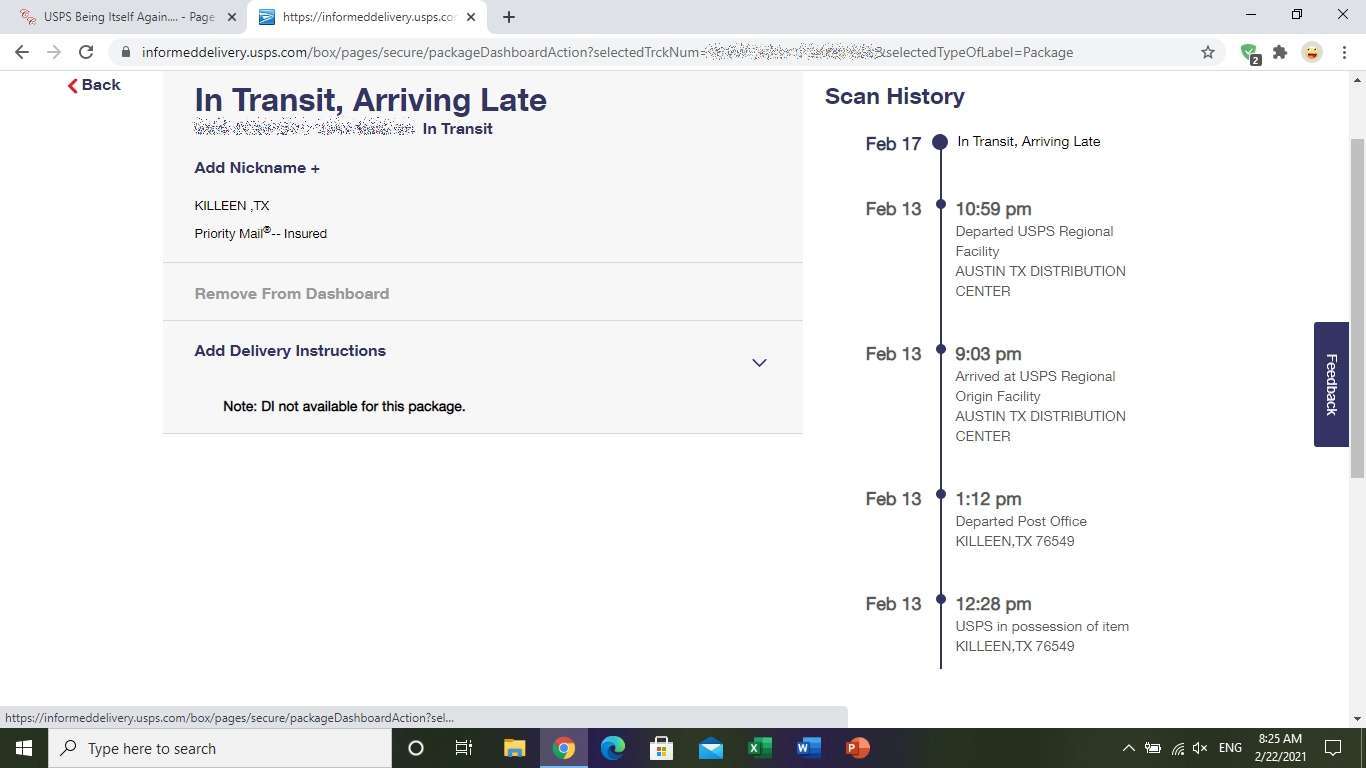Open the Windows Start menu
Screen dimensions: 1366x768
24,748
